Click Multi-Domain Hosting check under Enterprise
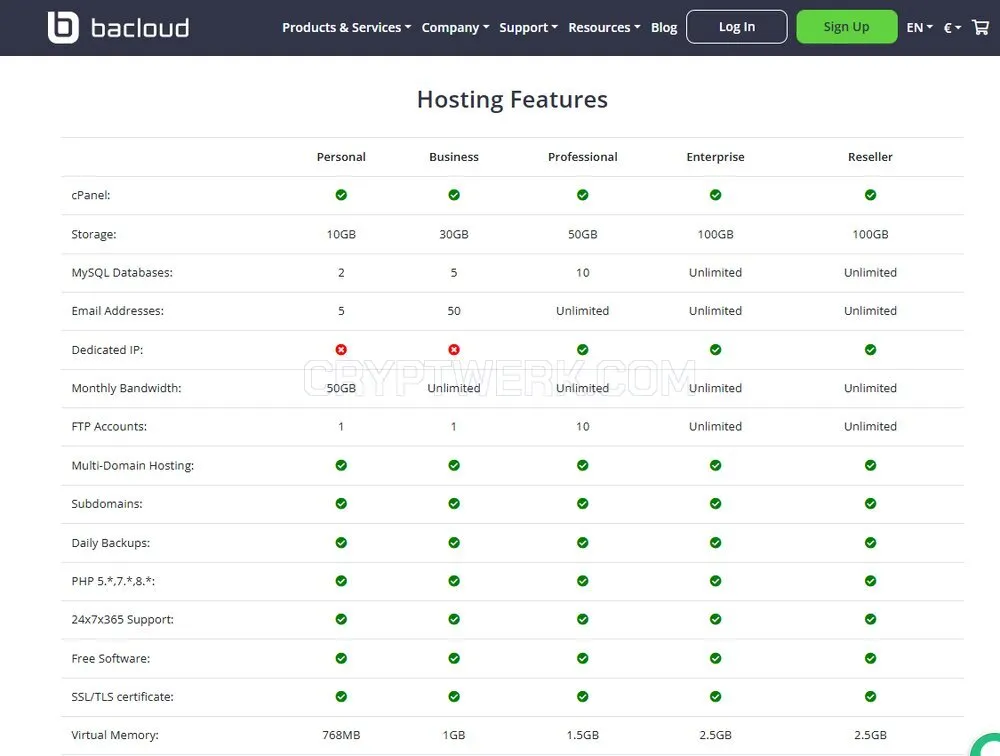Viewport: 1000px width, 756px height. (x=715, y=465)
